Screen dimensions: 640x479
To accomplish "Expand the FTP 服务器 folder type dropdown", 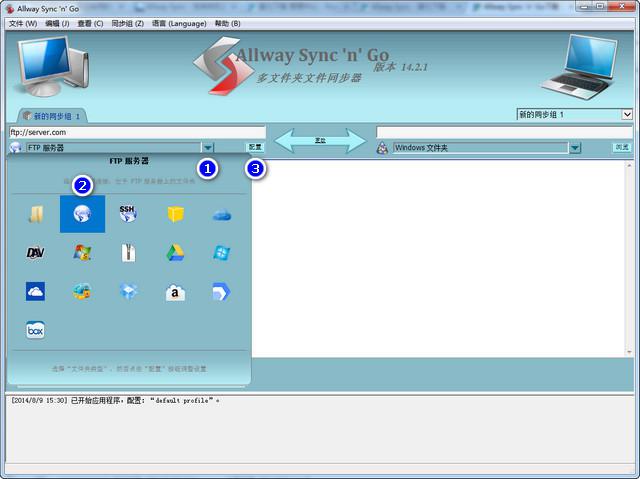I will click(207, 148).
